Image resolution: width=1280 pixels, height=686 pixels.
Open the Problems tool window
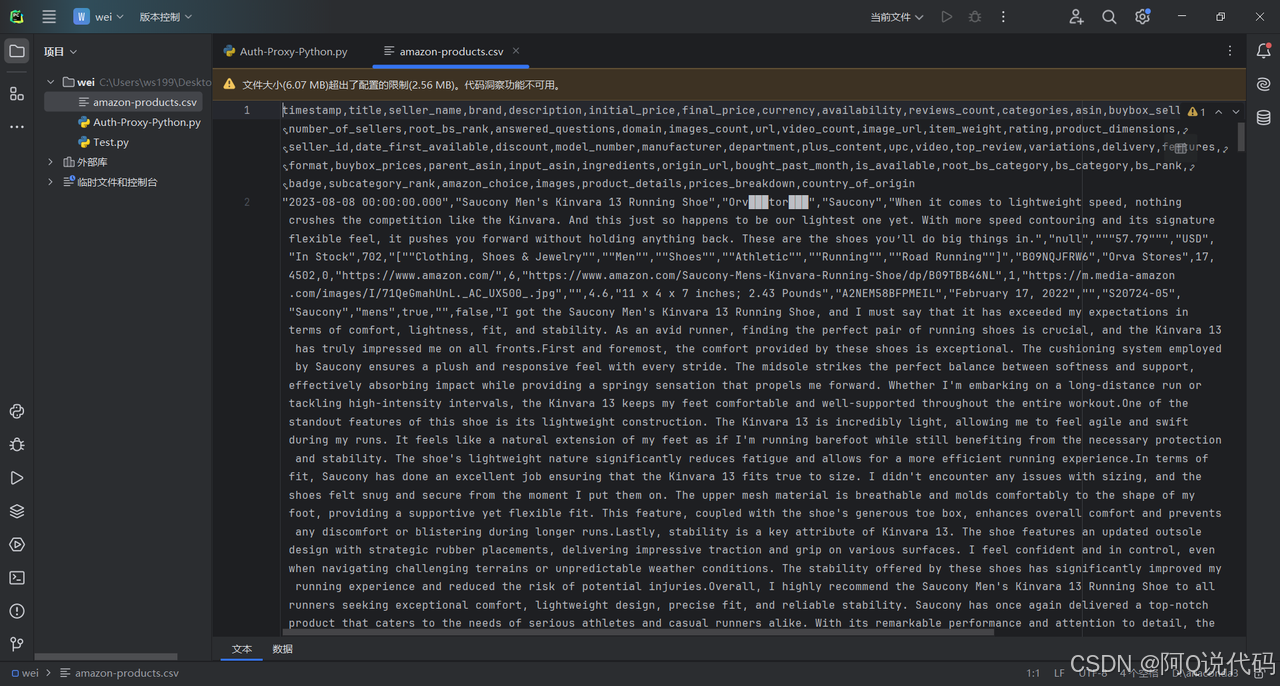pos(17,611)
